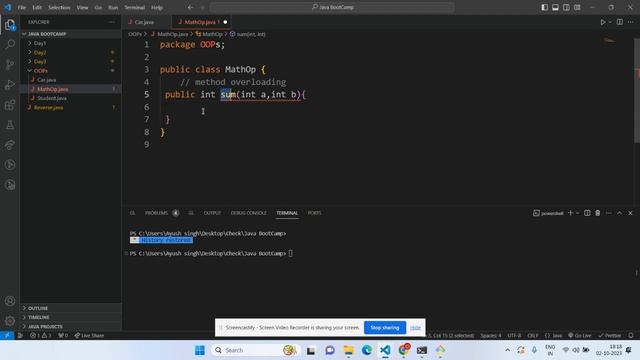The height and width of the screenshot is (360, 640).
Task: Create a new terminal with plus
Action: pos(571,213)
